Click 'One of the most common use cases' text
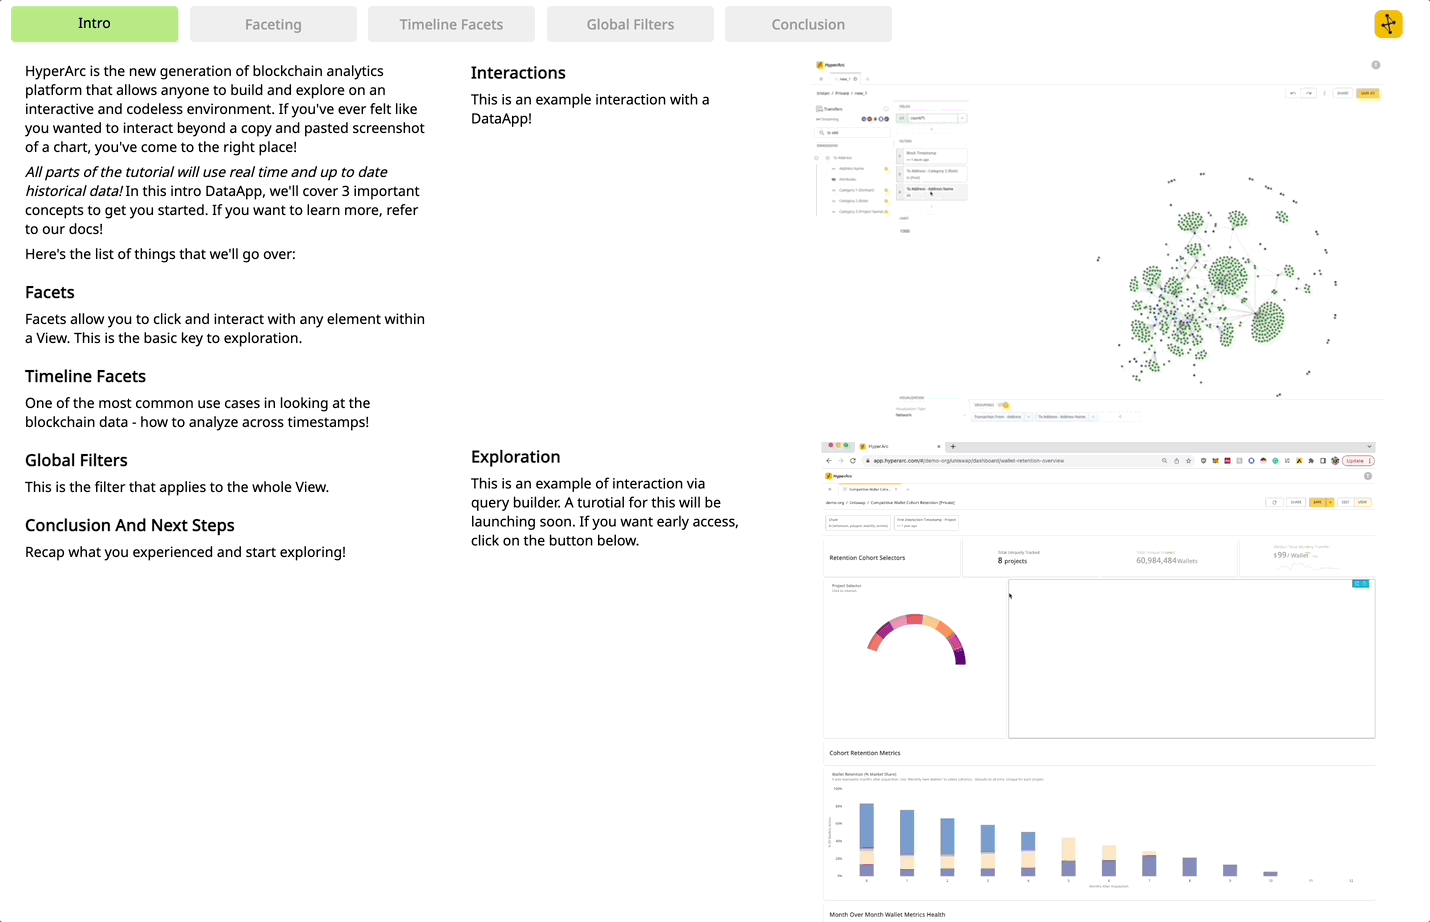The image size is (1430, 922). [198, 412]
